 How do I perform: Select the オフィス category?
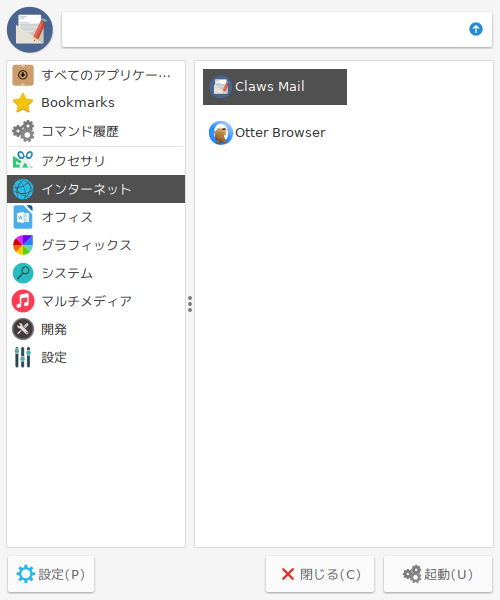[96, 217]
